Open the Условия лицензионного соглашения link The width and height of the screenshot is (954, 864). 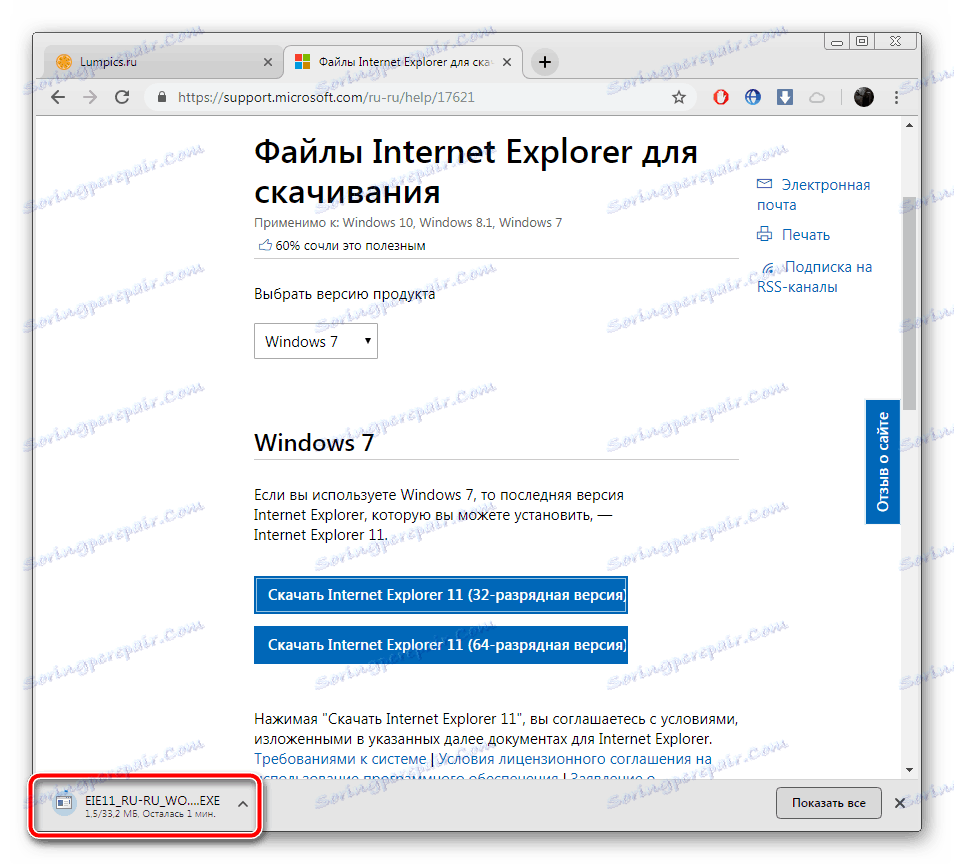575,759
